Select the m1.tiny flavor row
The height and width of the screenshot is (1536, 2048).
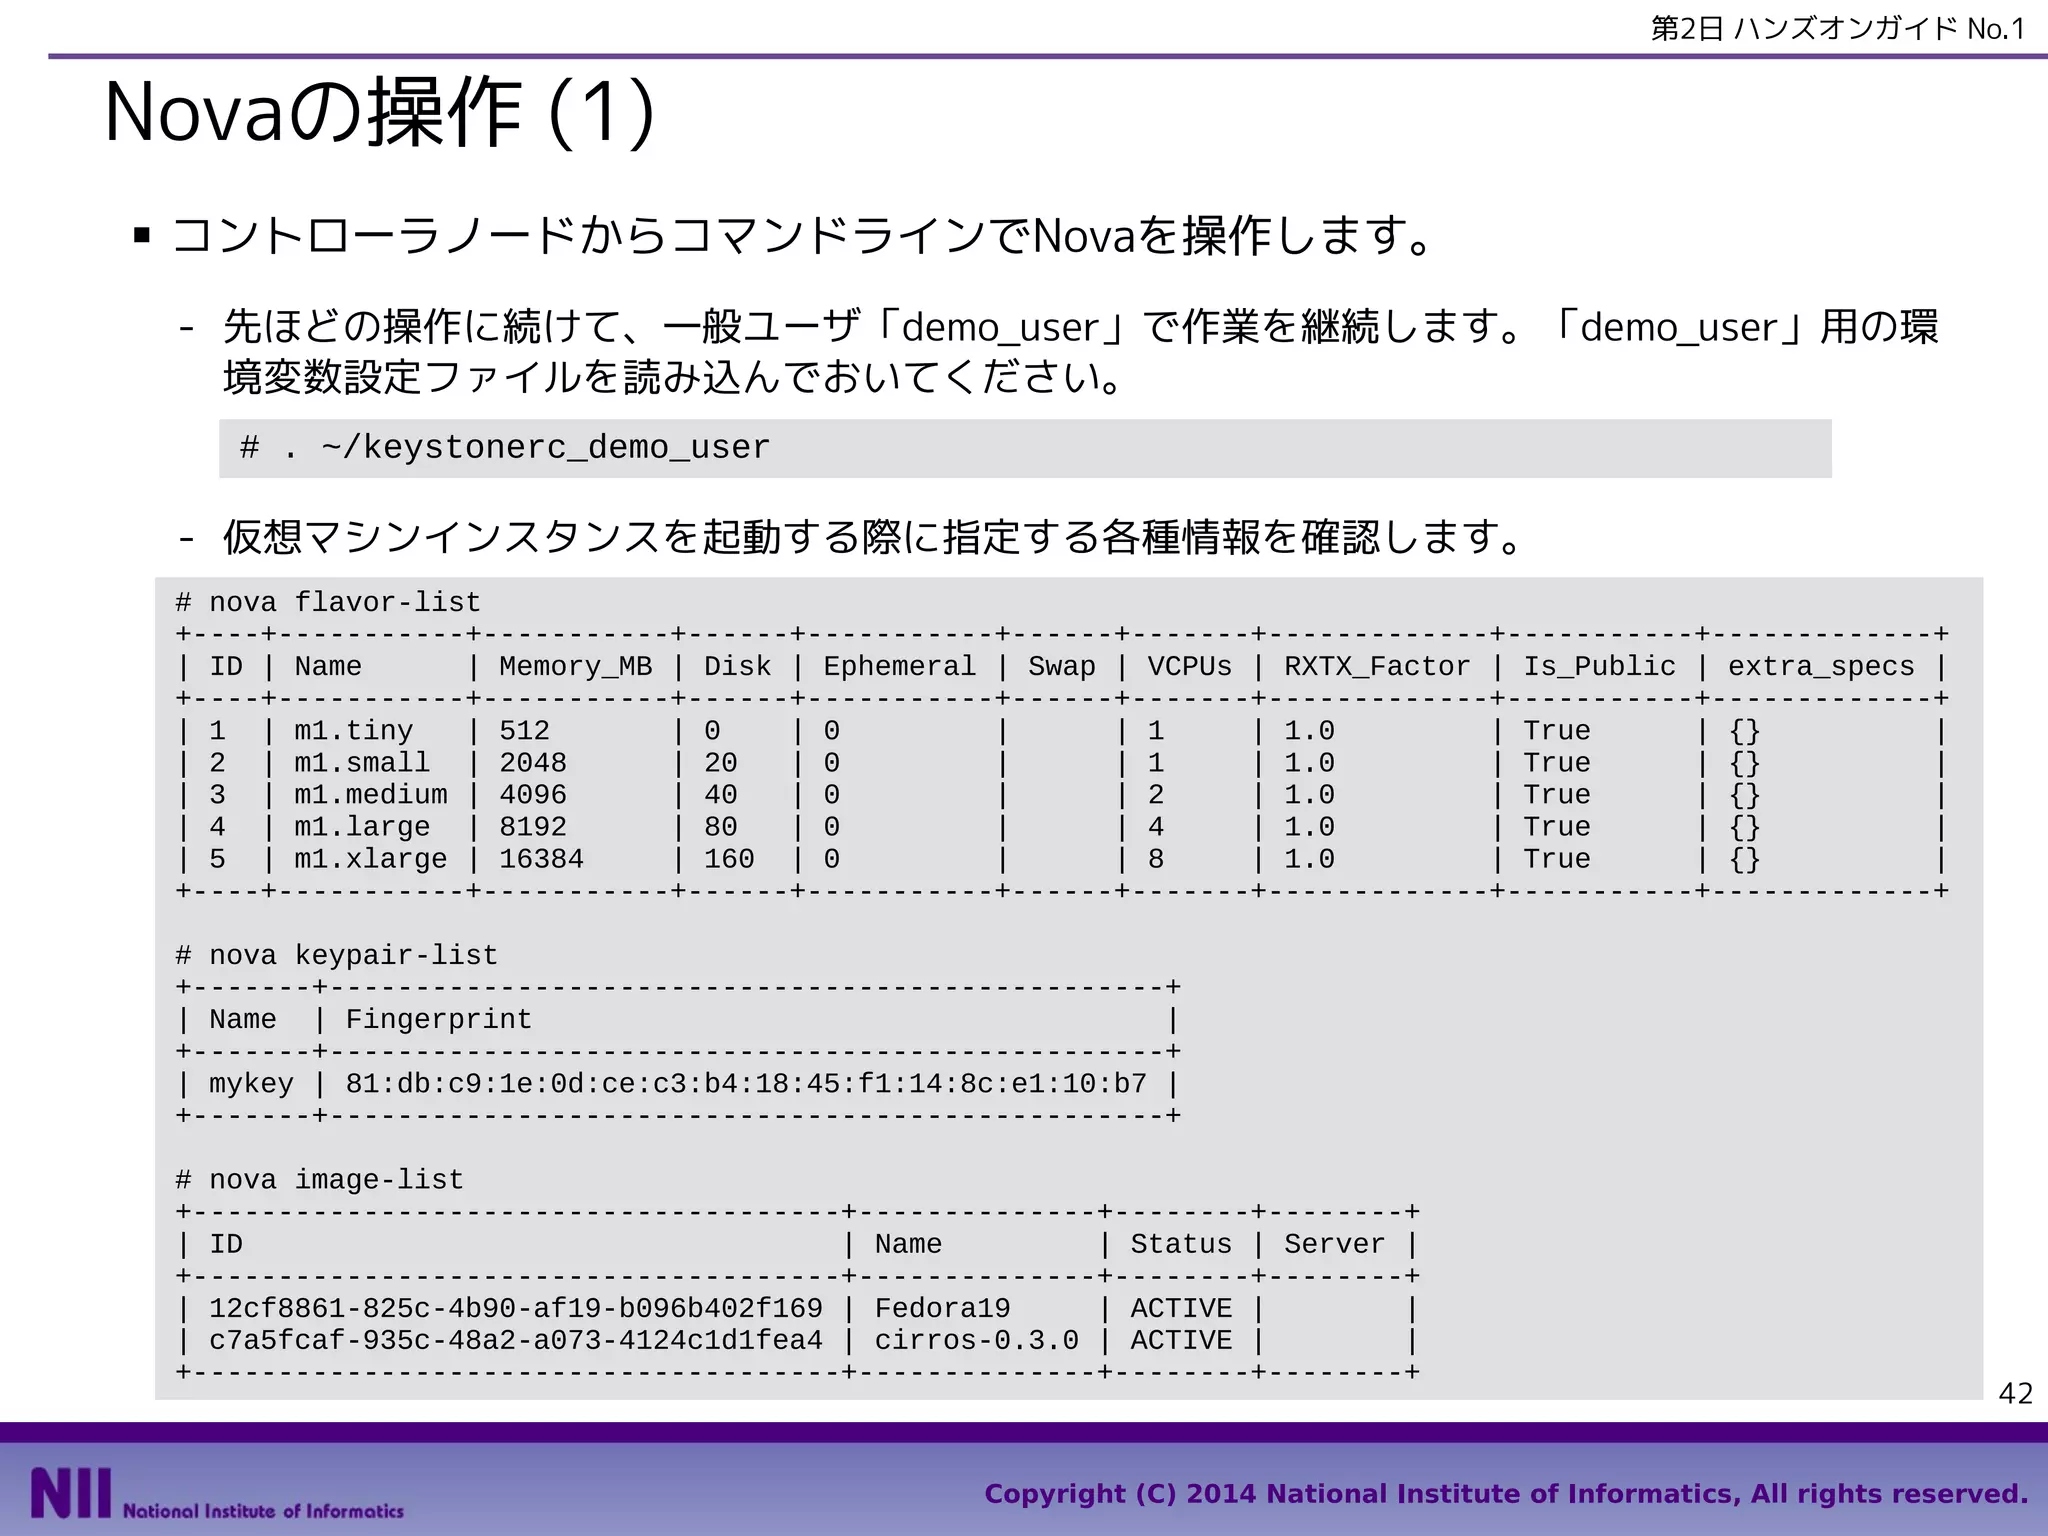click(x=353, y=731)
